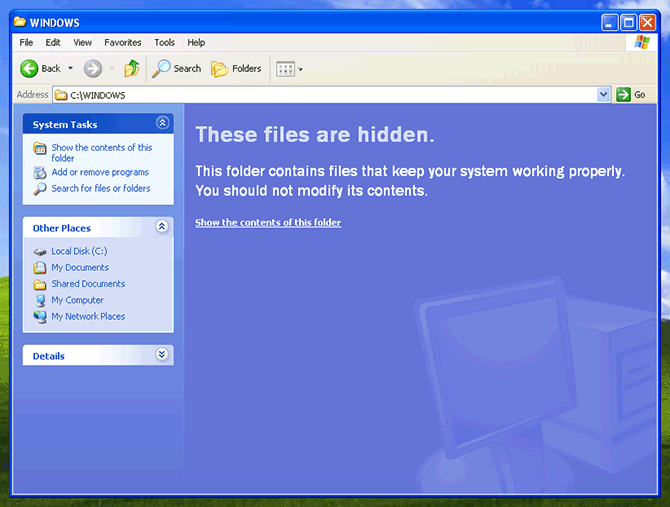
Task: Open the Tools menu
Action: coord(165,42)
